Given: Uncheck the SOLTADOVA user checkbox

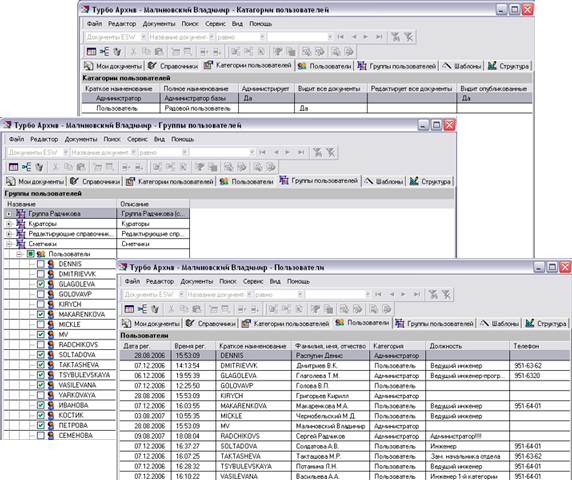Looking at the screenshot, I should click(x=41, y=355).
